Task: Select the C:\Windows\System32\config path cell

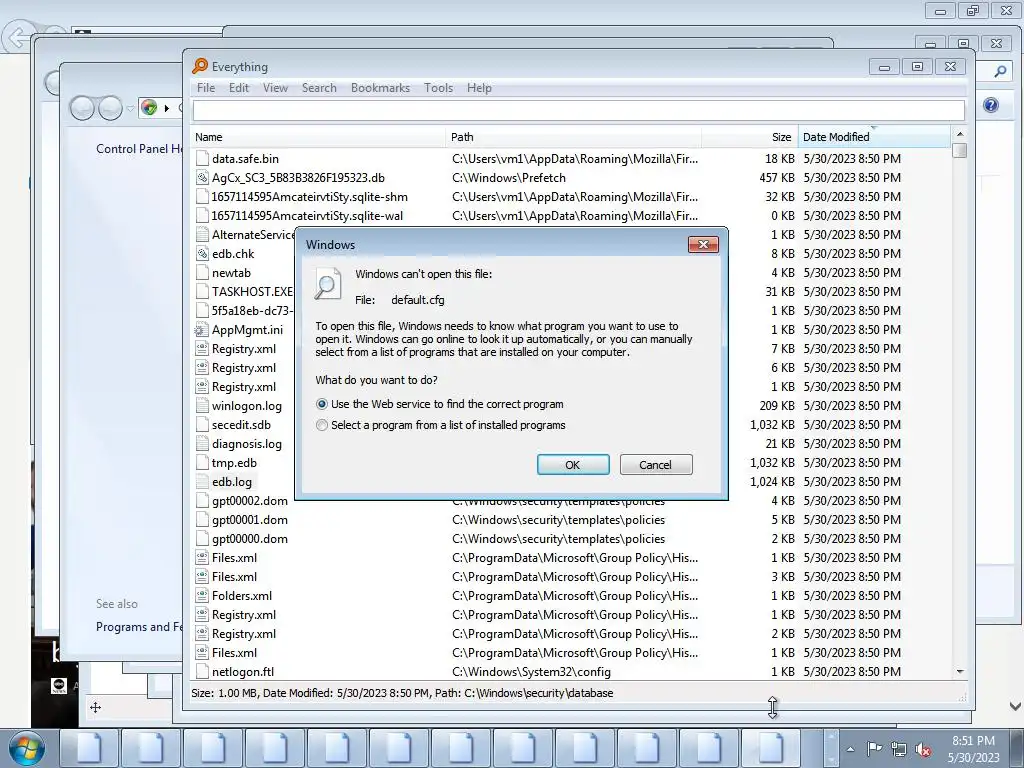Action: point(531,671)
